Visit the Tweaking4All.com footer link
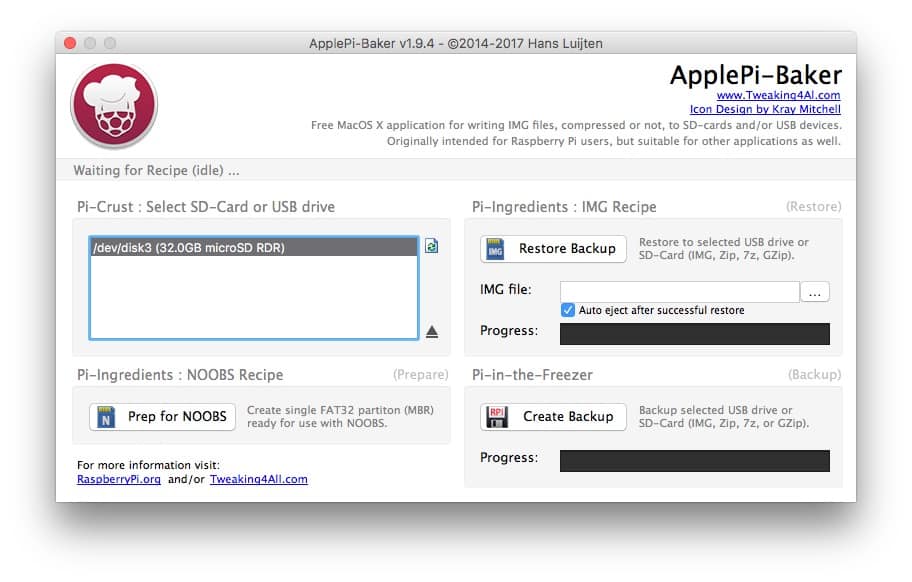Screen dimensions: 912x582 [x=258, y=479]
